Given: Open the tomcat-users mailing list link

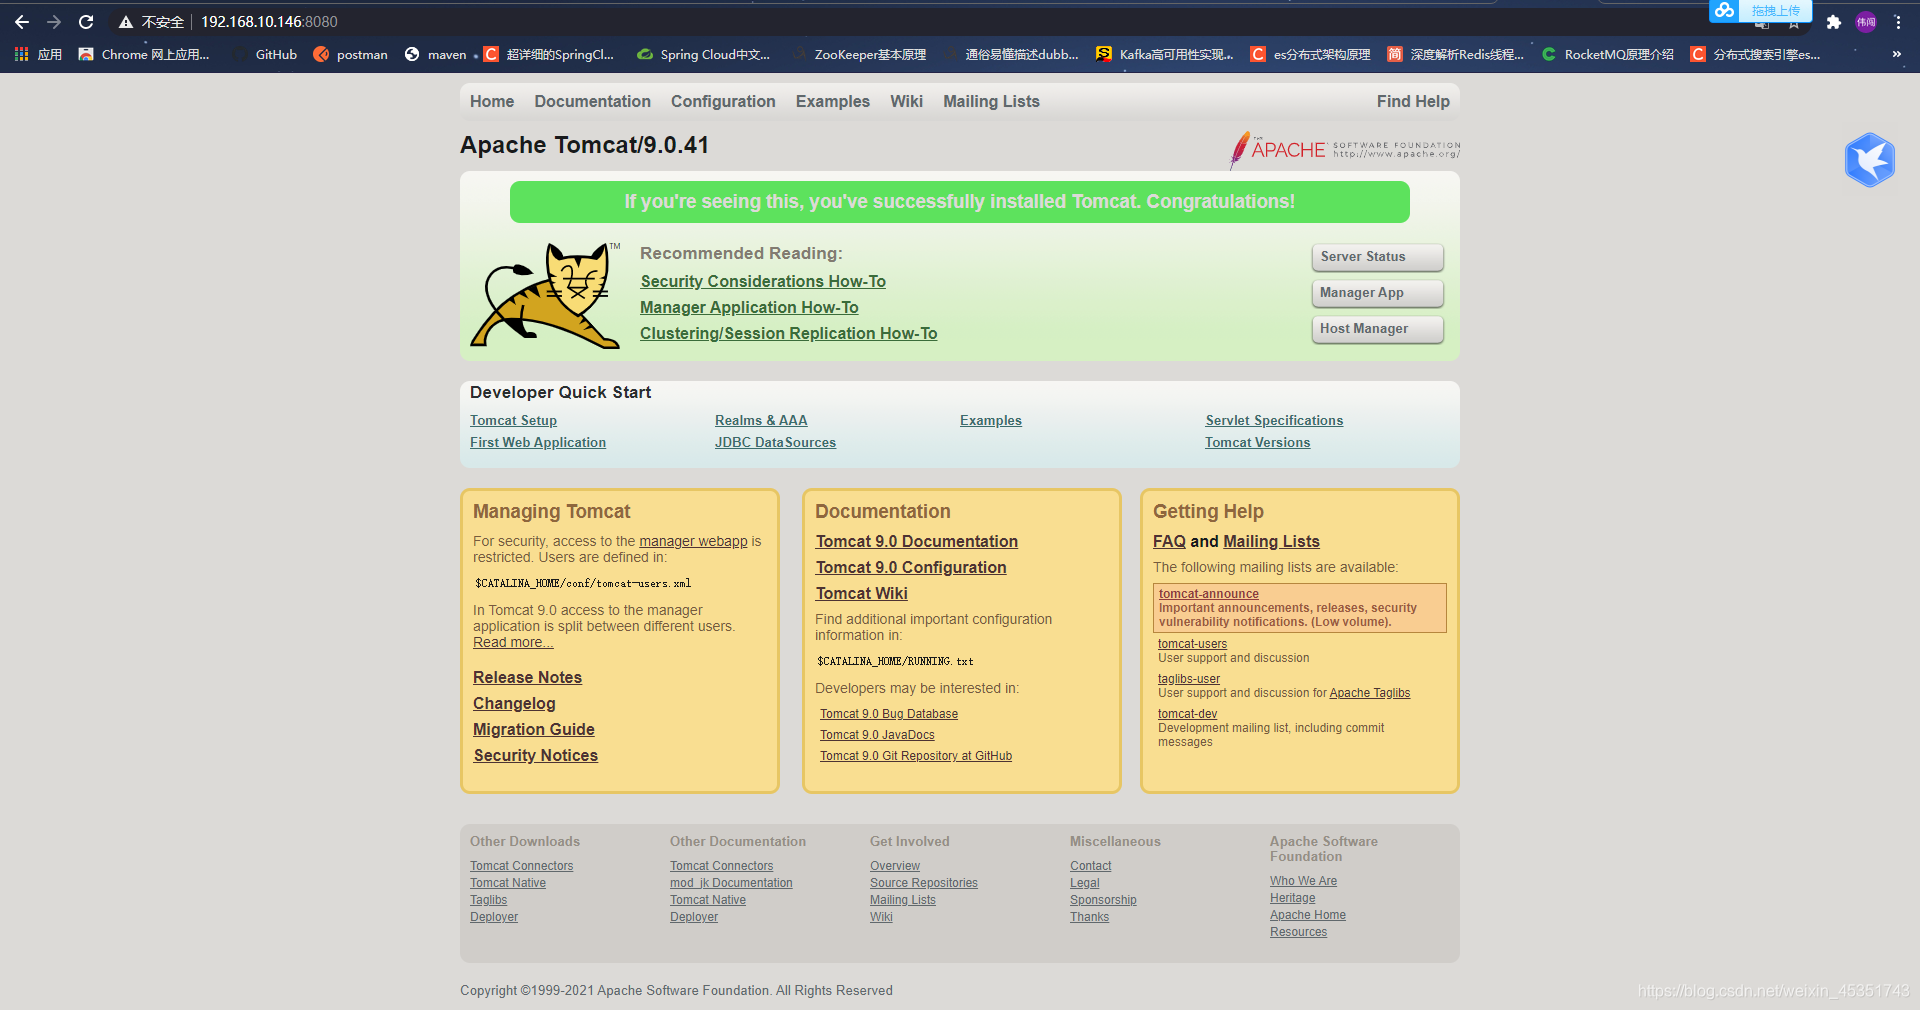Looking at the screenshot, I should (1192, 644).
